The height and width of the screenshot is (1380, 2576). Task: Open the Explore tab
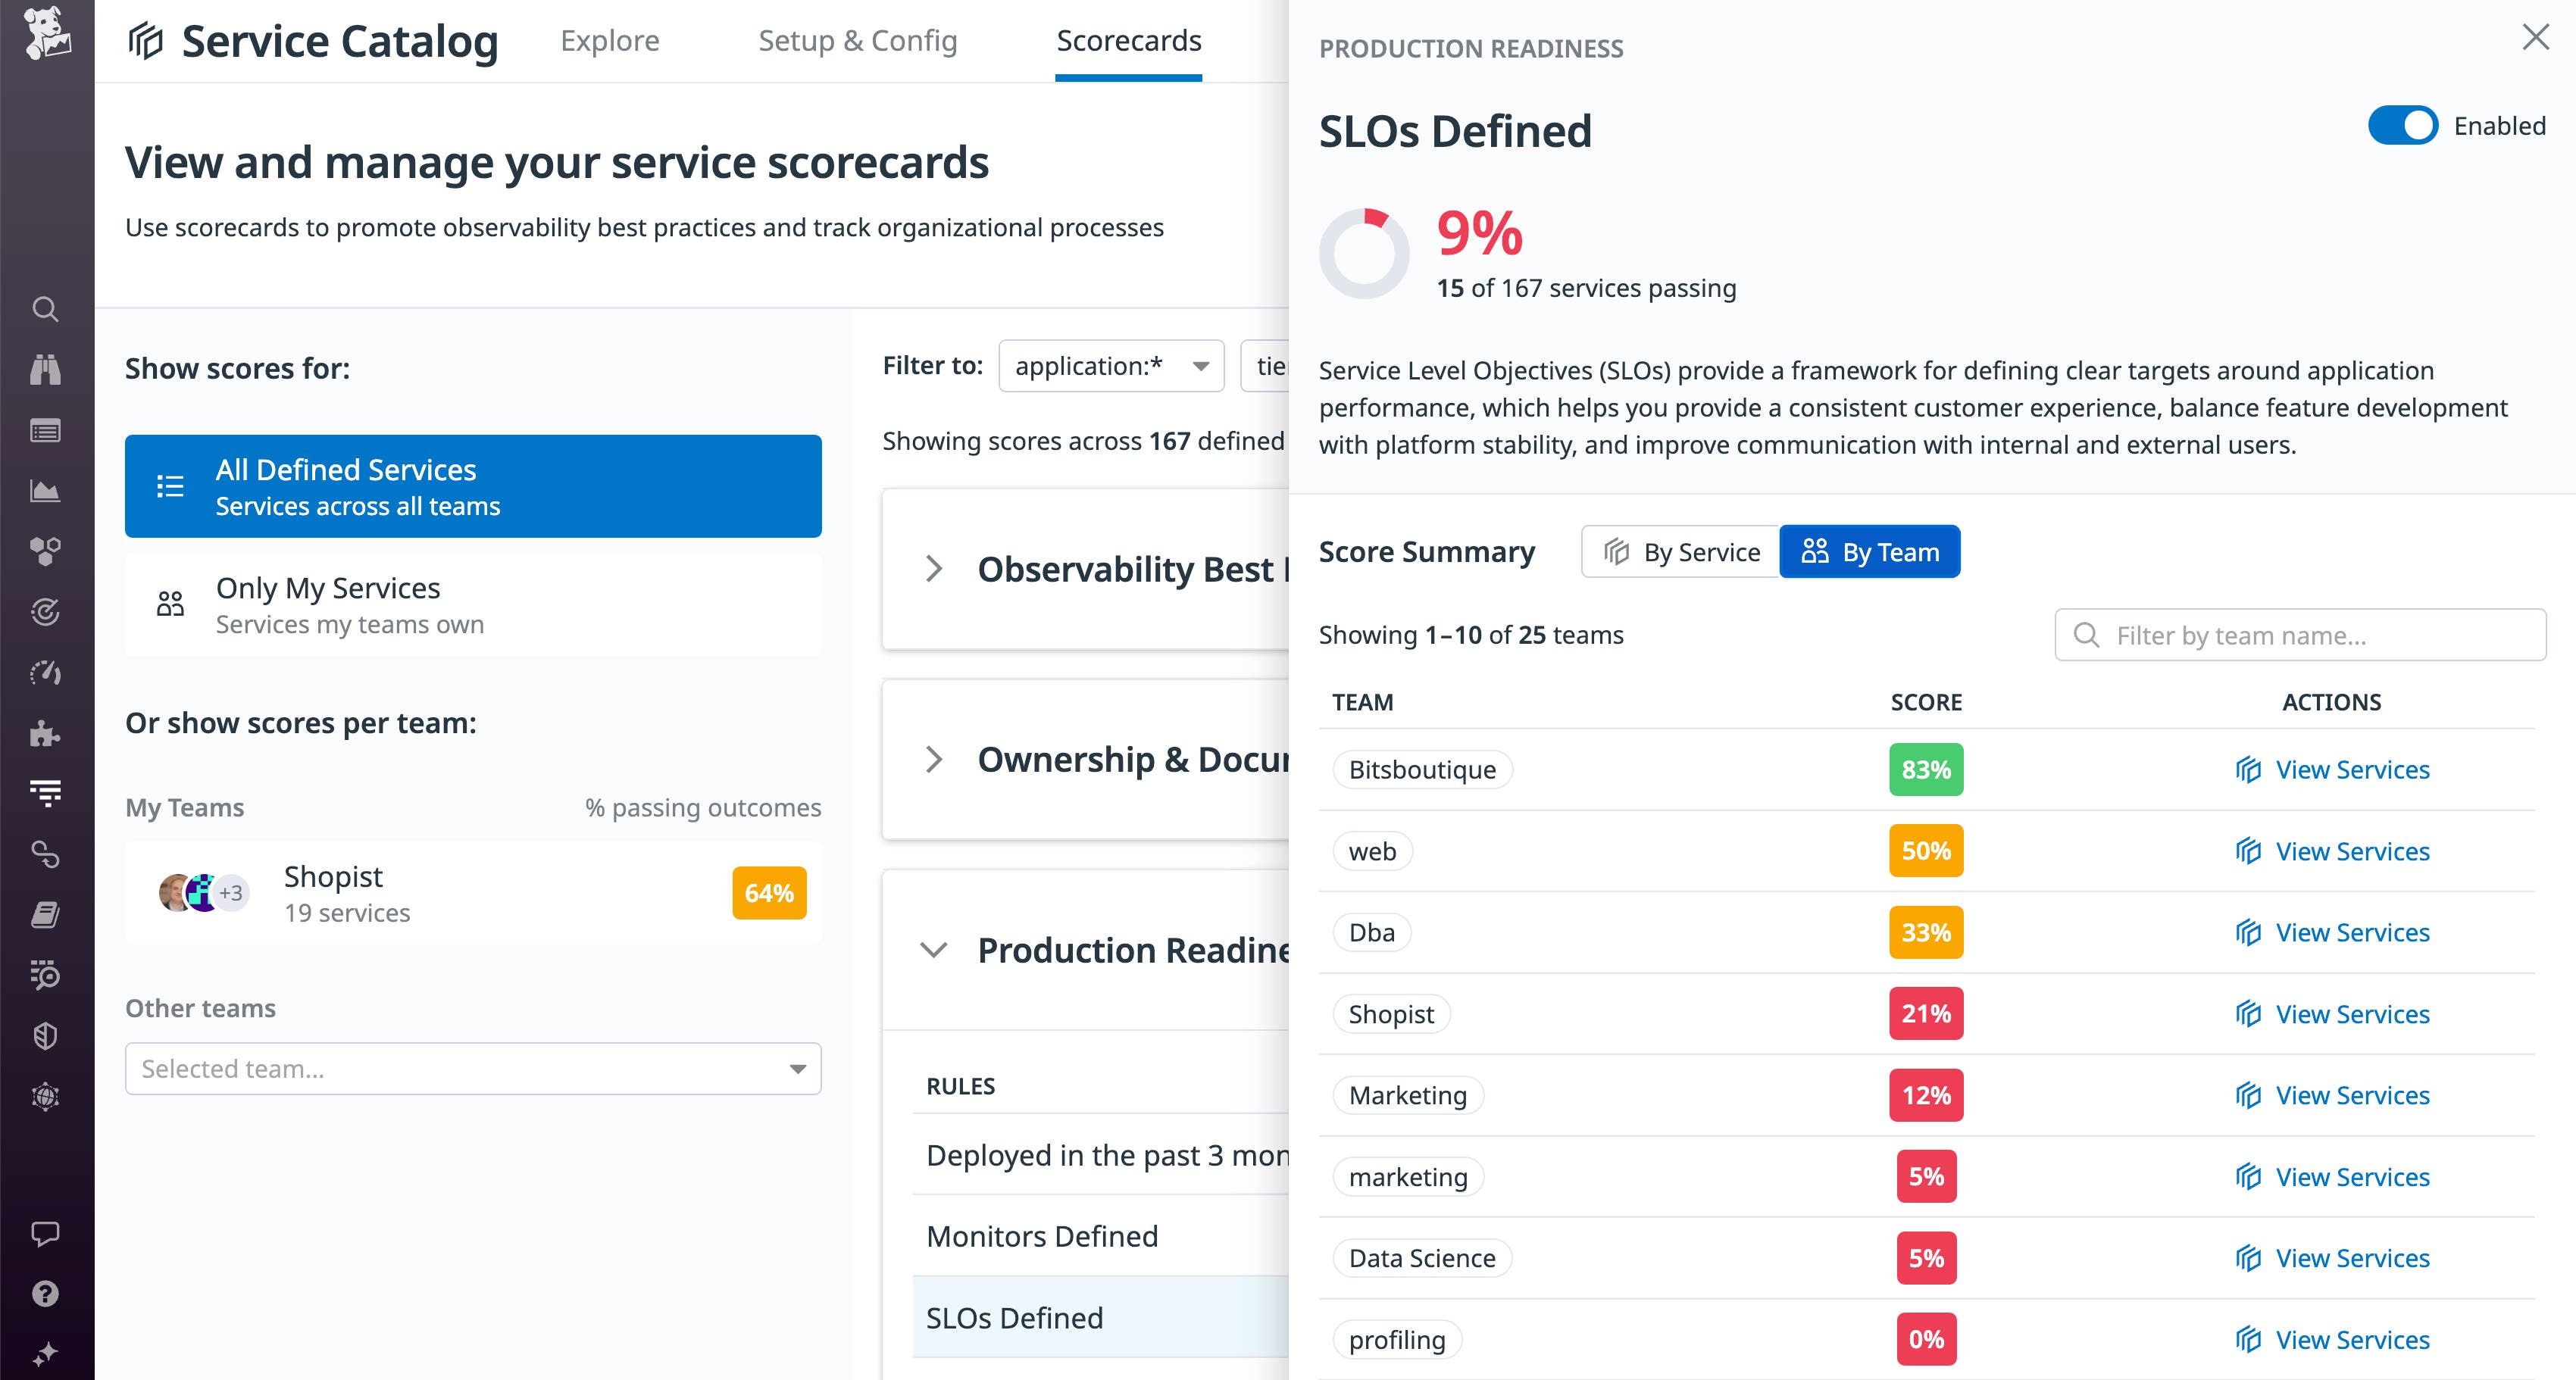[609, 41]
